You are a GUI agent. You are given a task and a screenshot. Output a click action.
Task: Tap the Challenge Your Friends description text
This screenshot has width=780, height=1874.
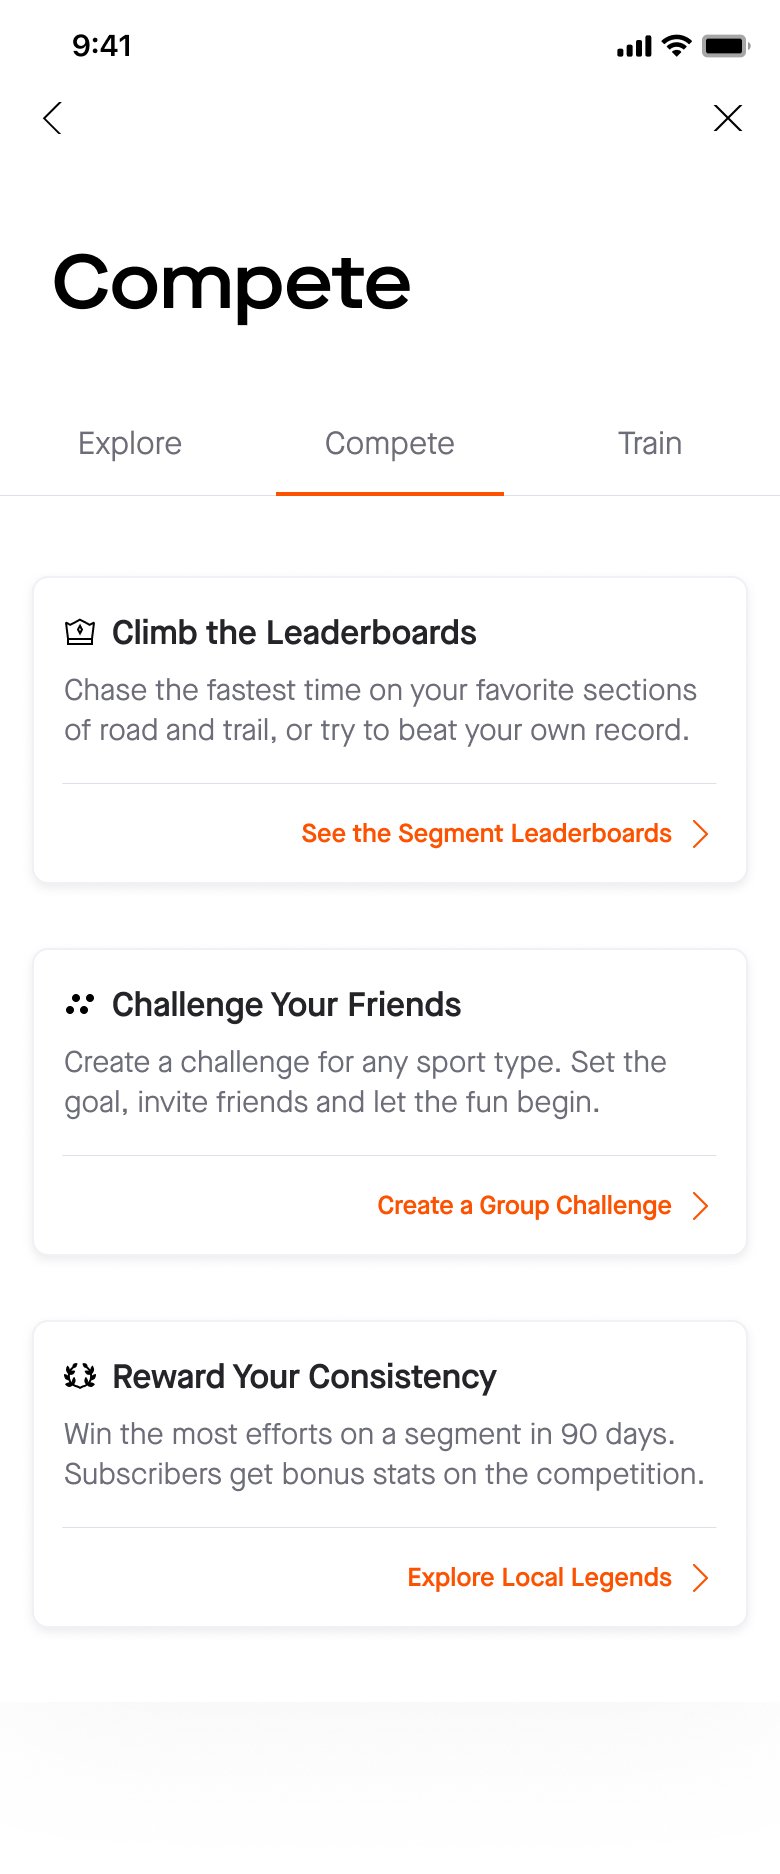tap(365, 1082)
